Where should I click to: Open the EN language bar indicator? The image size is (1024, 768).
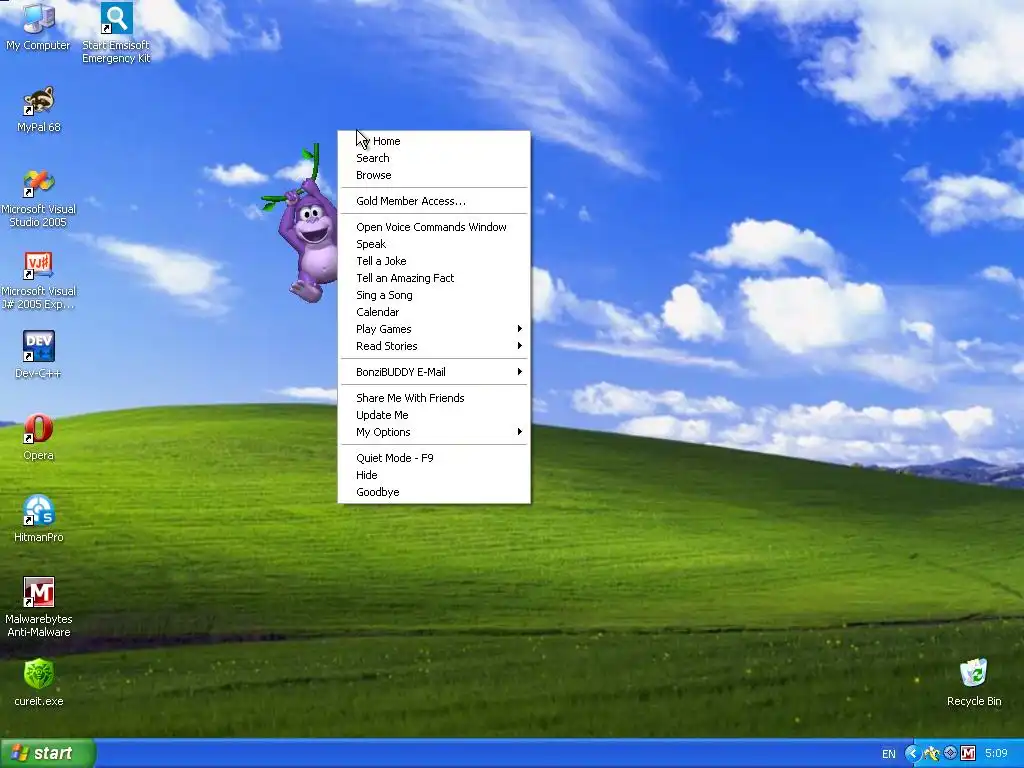(889, 754)
